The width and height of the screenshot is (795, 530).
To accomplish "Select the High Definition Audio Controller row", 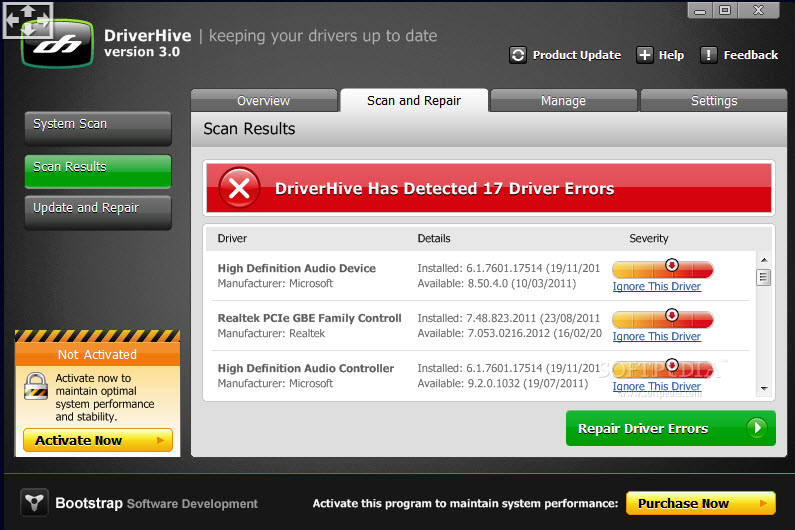I will (480, 376).
